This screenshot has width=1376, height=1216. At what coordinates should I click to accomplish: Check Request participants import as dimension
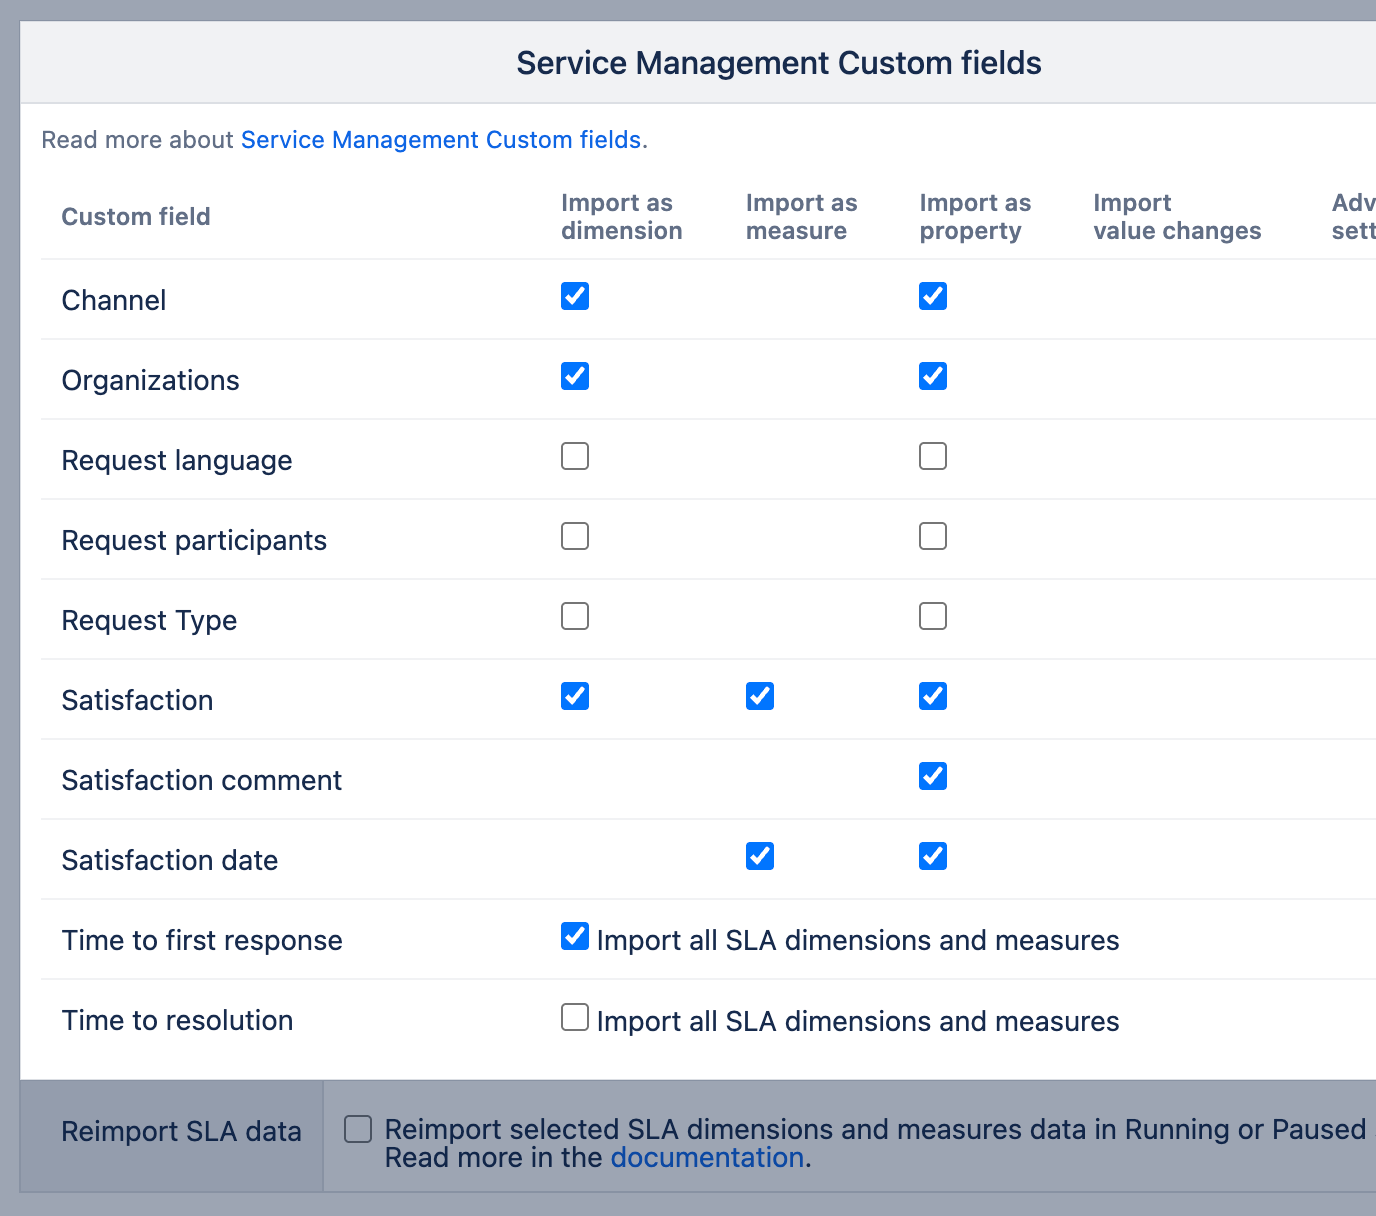pos(575,536)
